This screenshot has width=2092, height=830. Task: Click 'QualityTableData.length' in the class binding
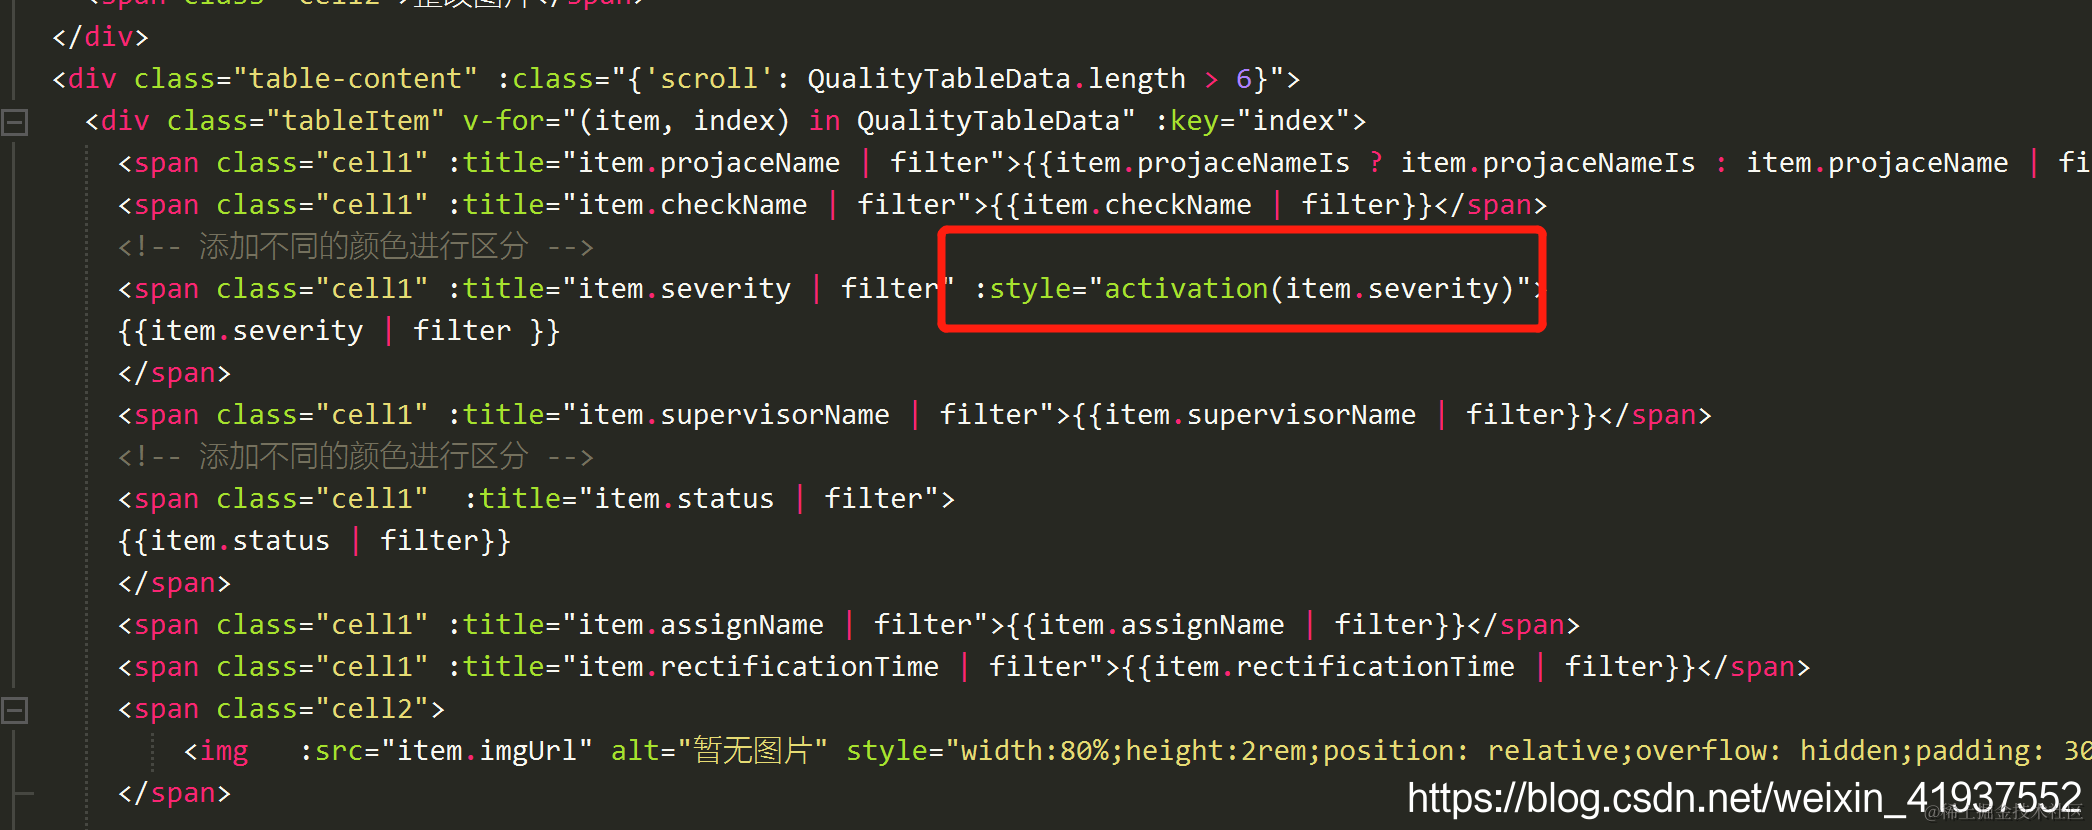(x=996, y=79)
